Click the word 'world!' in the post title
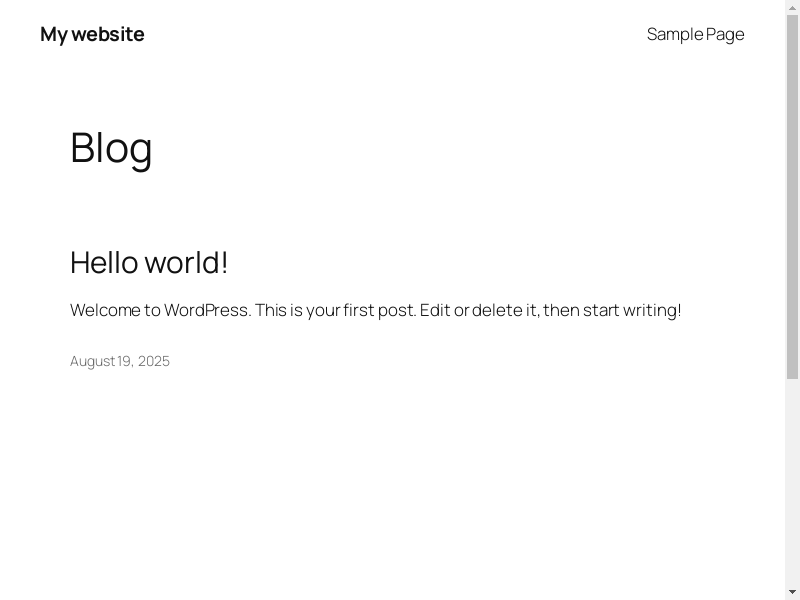800x600 pixels. [187, 262]
